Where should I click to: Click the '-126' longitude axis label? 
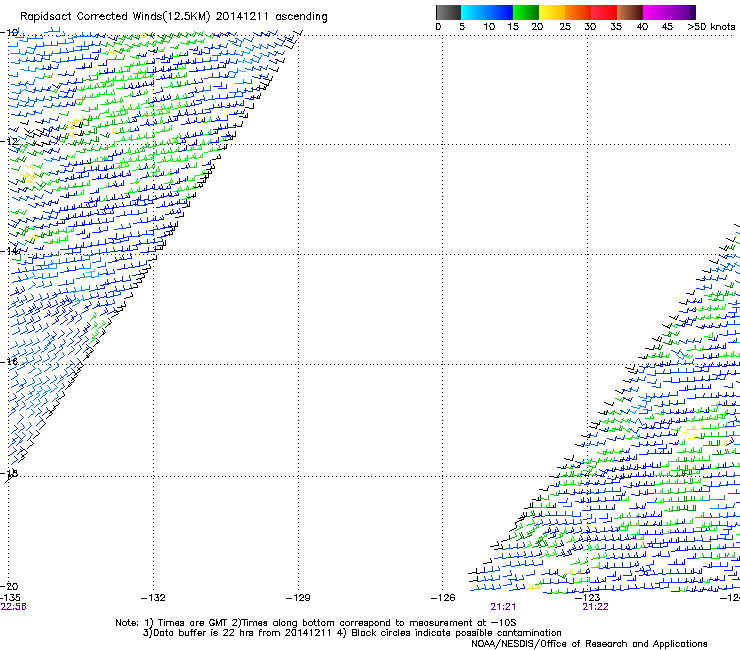click(443, 598)
